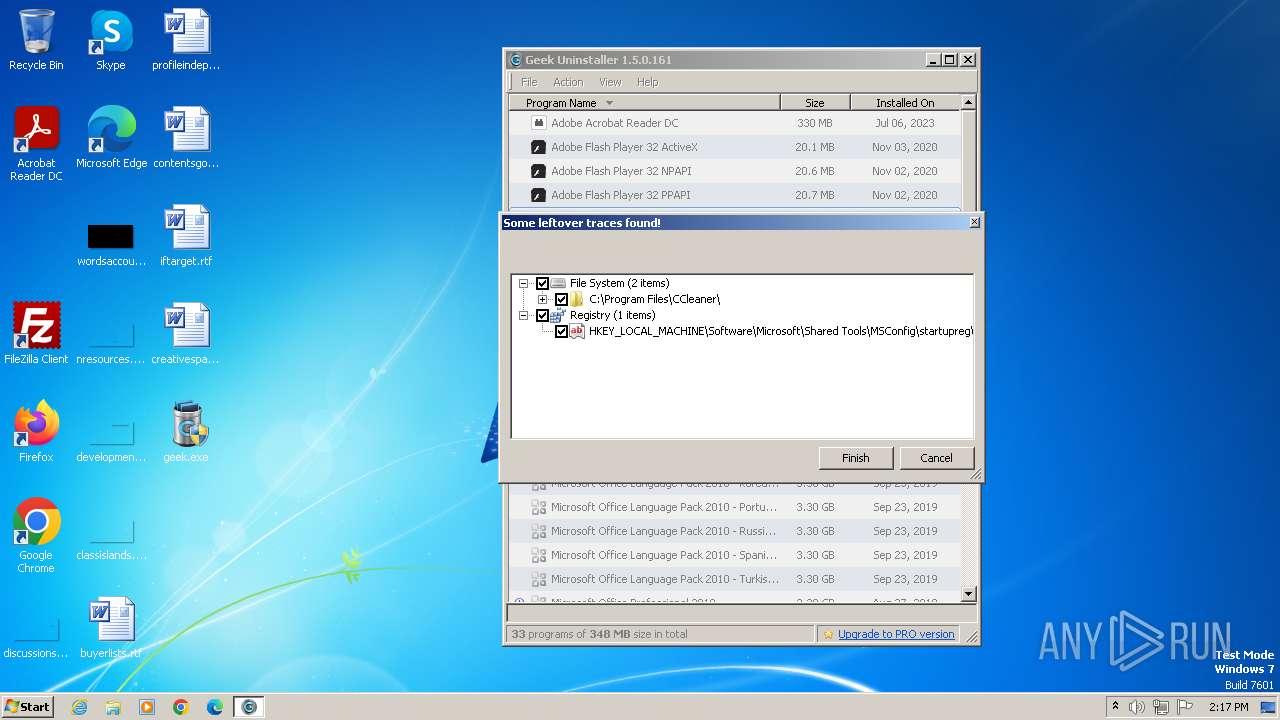Open Acrobat Reader DC desktop shortcut

36,143
